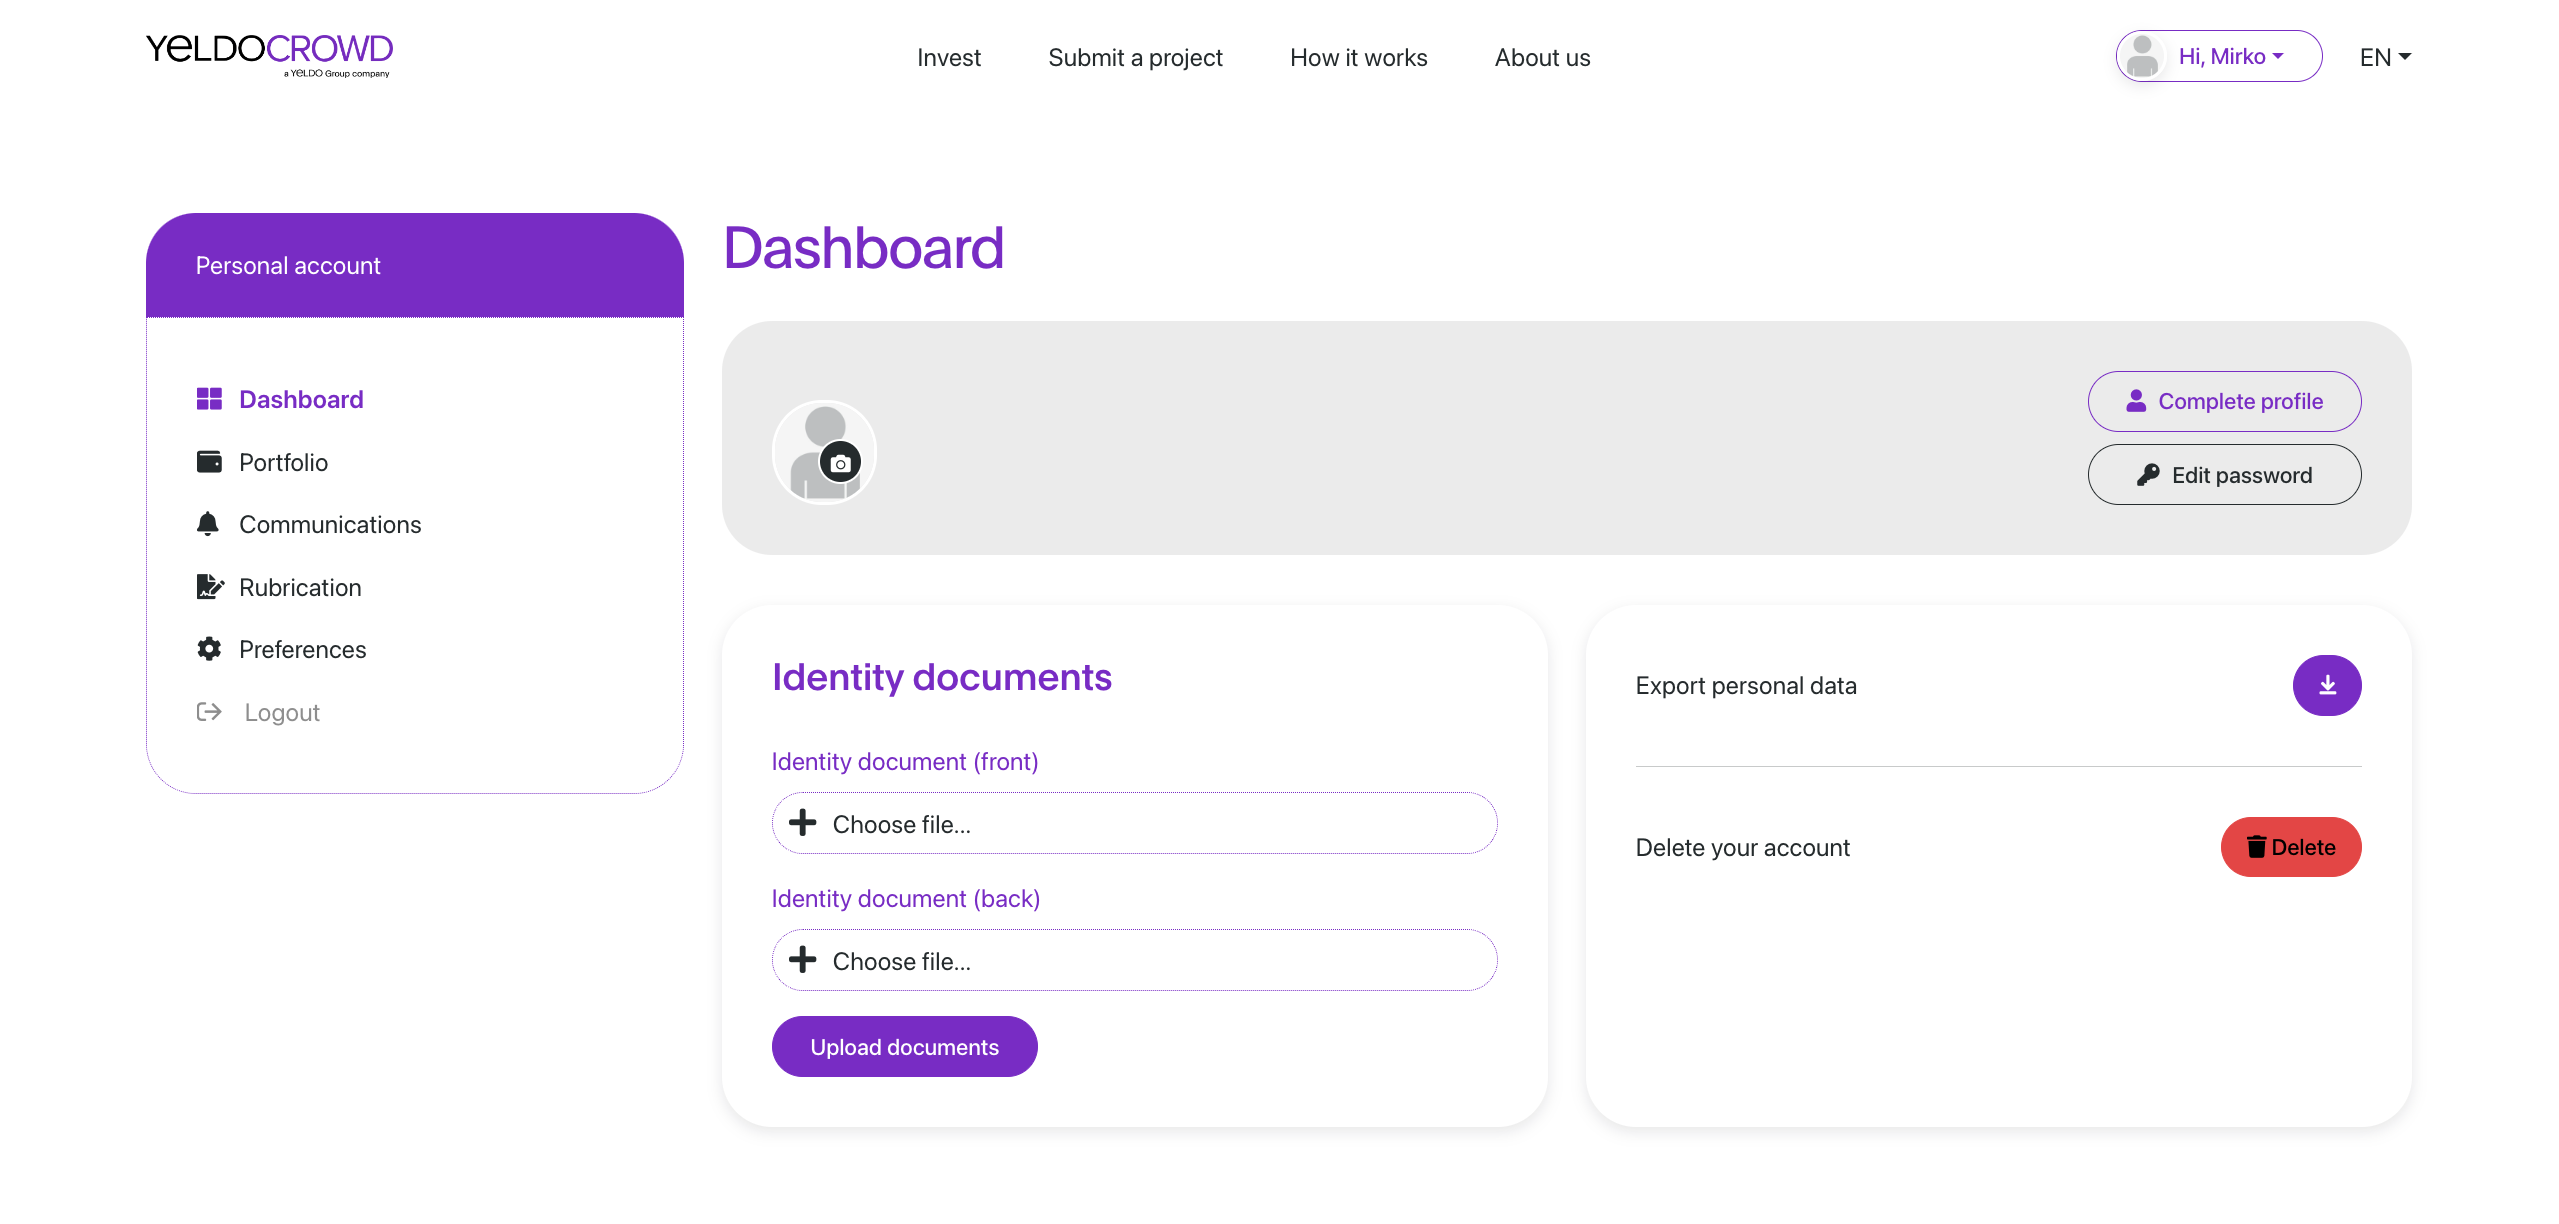Click the Export personal data label
Viewport: 2559px width, 1224px height.
(1746, 686)
